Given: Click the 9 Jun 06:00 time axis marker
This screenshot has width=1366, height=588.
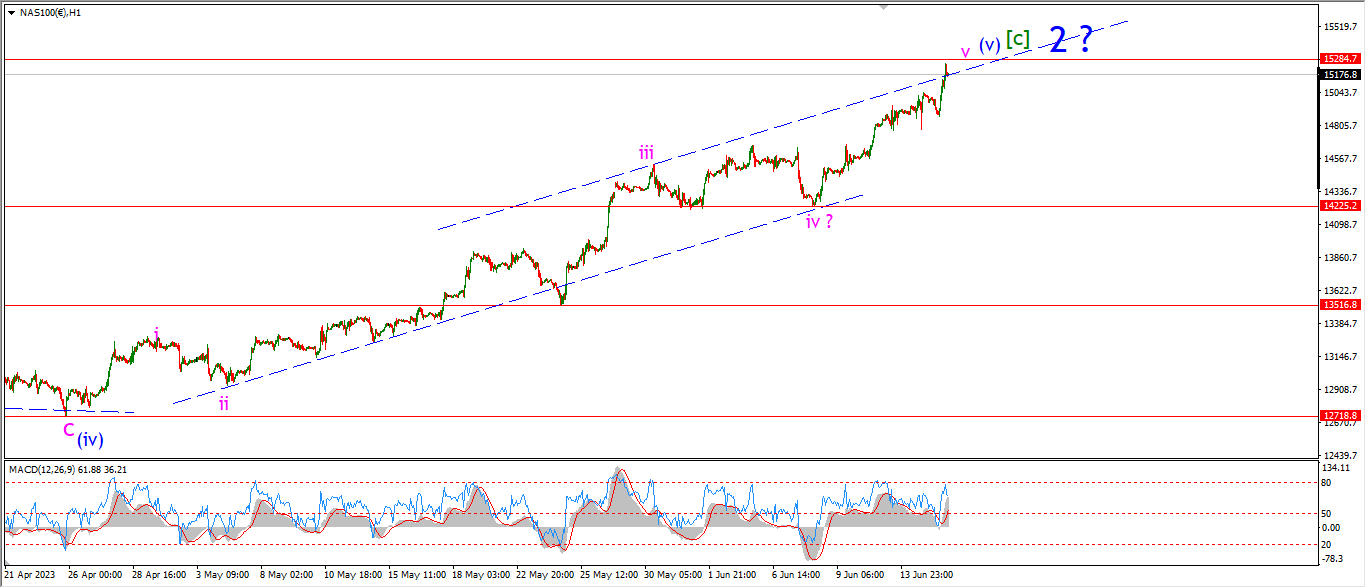Looking at the screenshot, I should (860, 576).
